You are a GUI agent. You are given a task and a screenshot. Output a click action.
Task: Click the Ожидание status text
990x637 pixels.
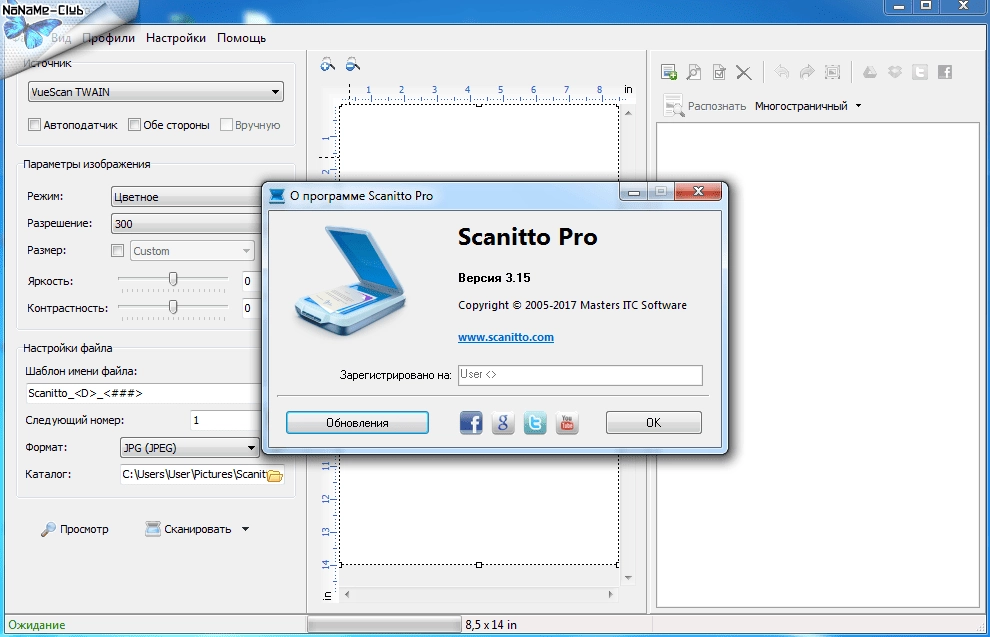click(x=37, y=625)
